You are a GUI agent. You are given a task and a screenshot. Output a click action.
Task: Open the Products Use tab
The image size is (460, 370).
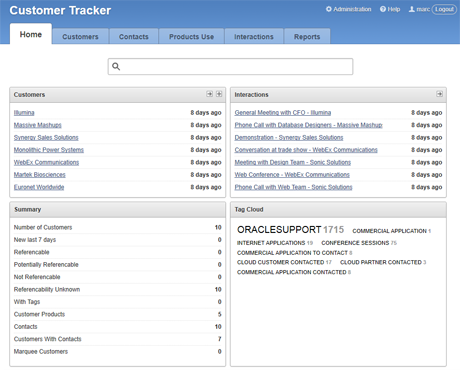click(192, 36)
